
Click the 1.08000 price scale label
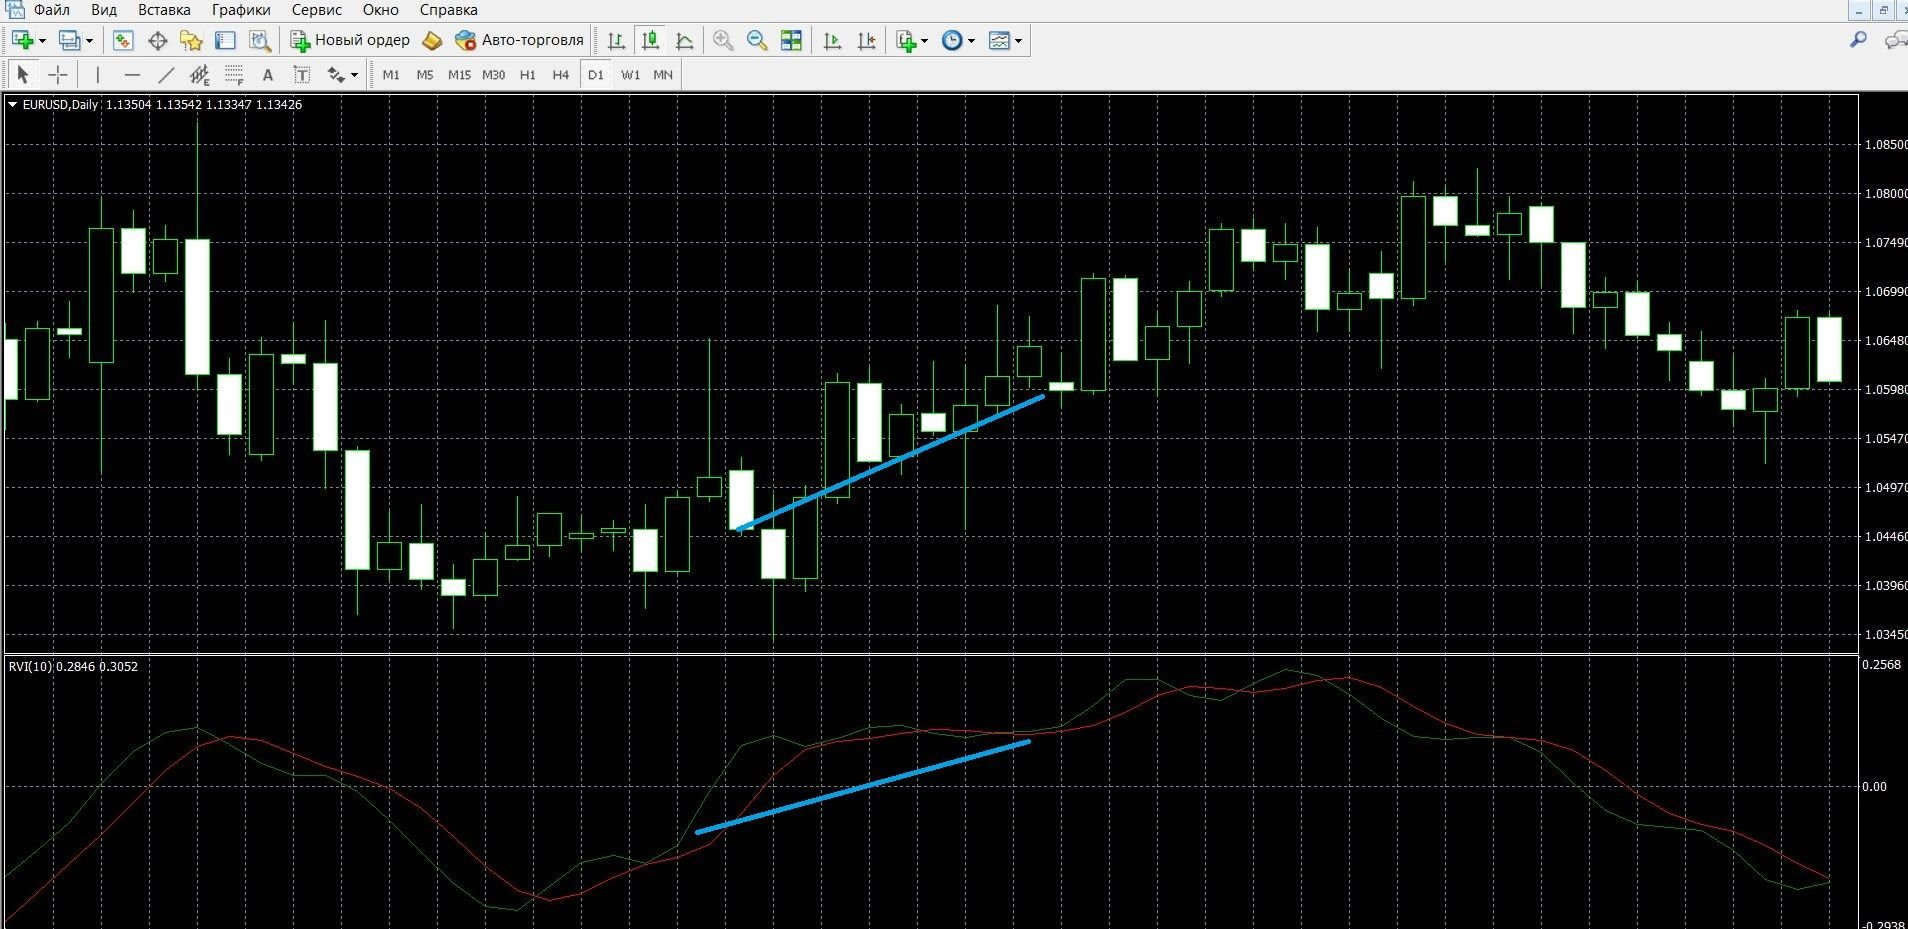click(x=1886, y=194)
